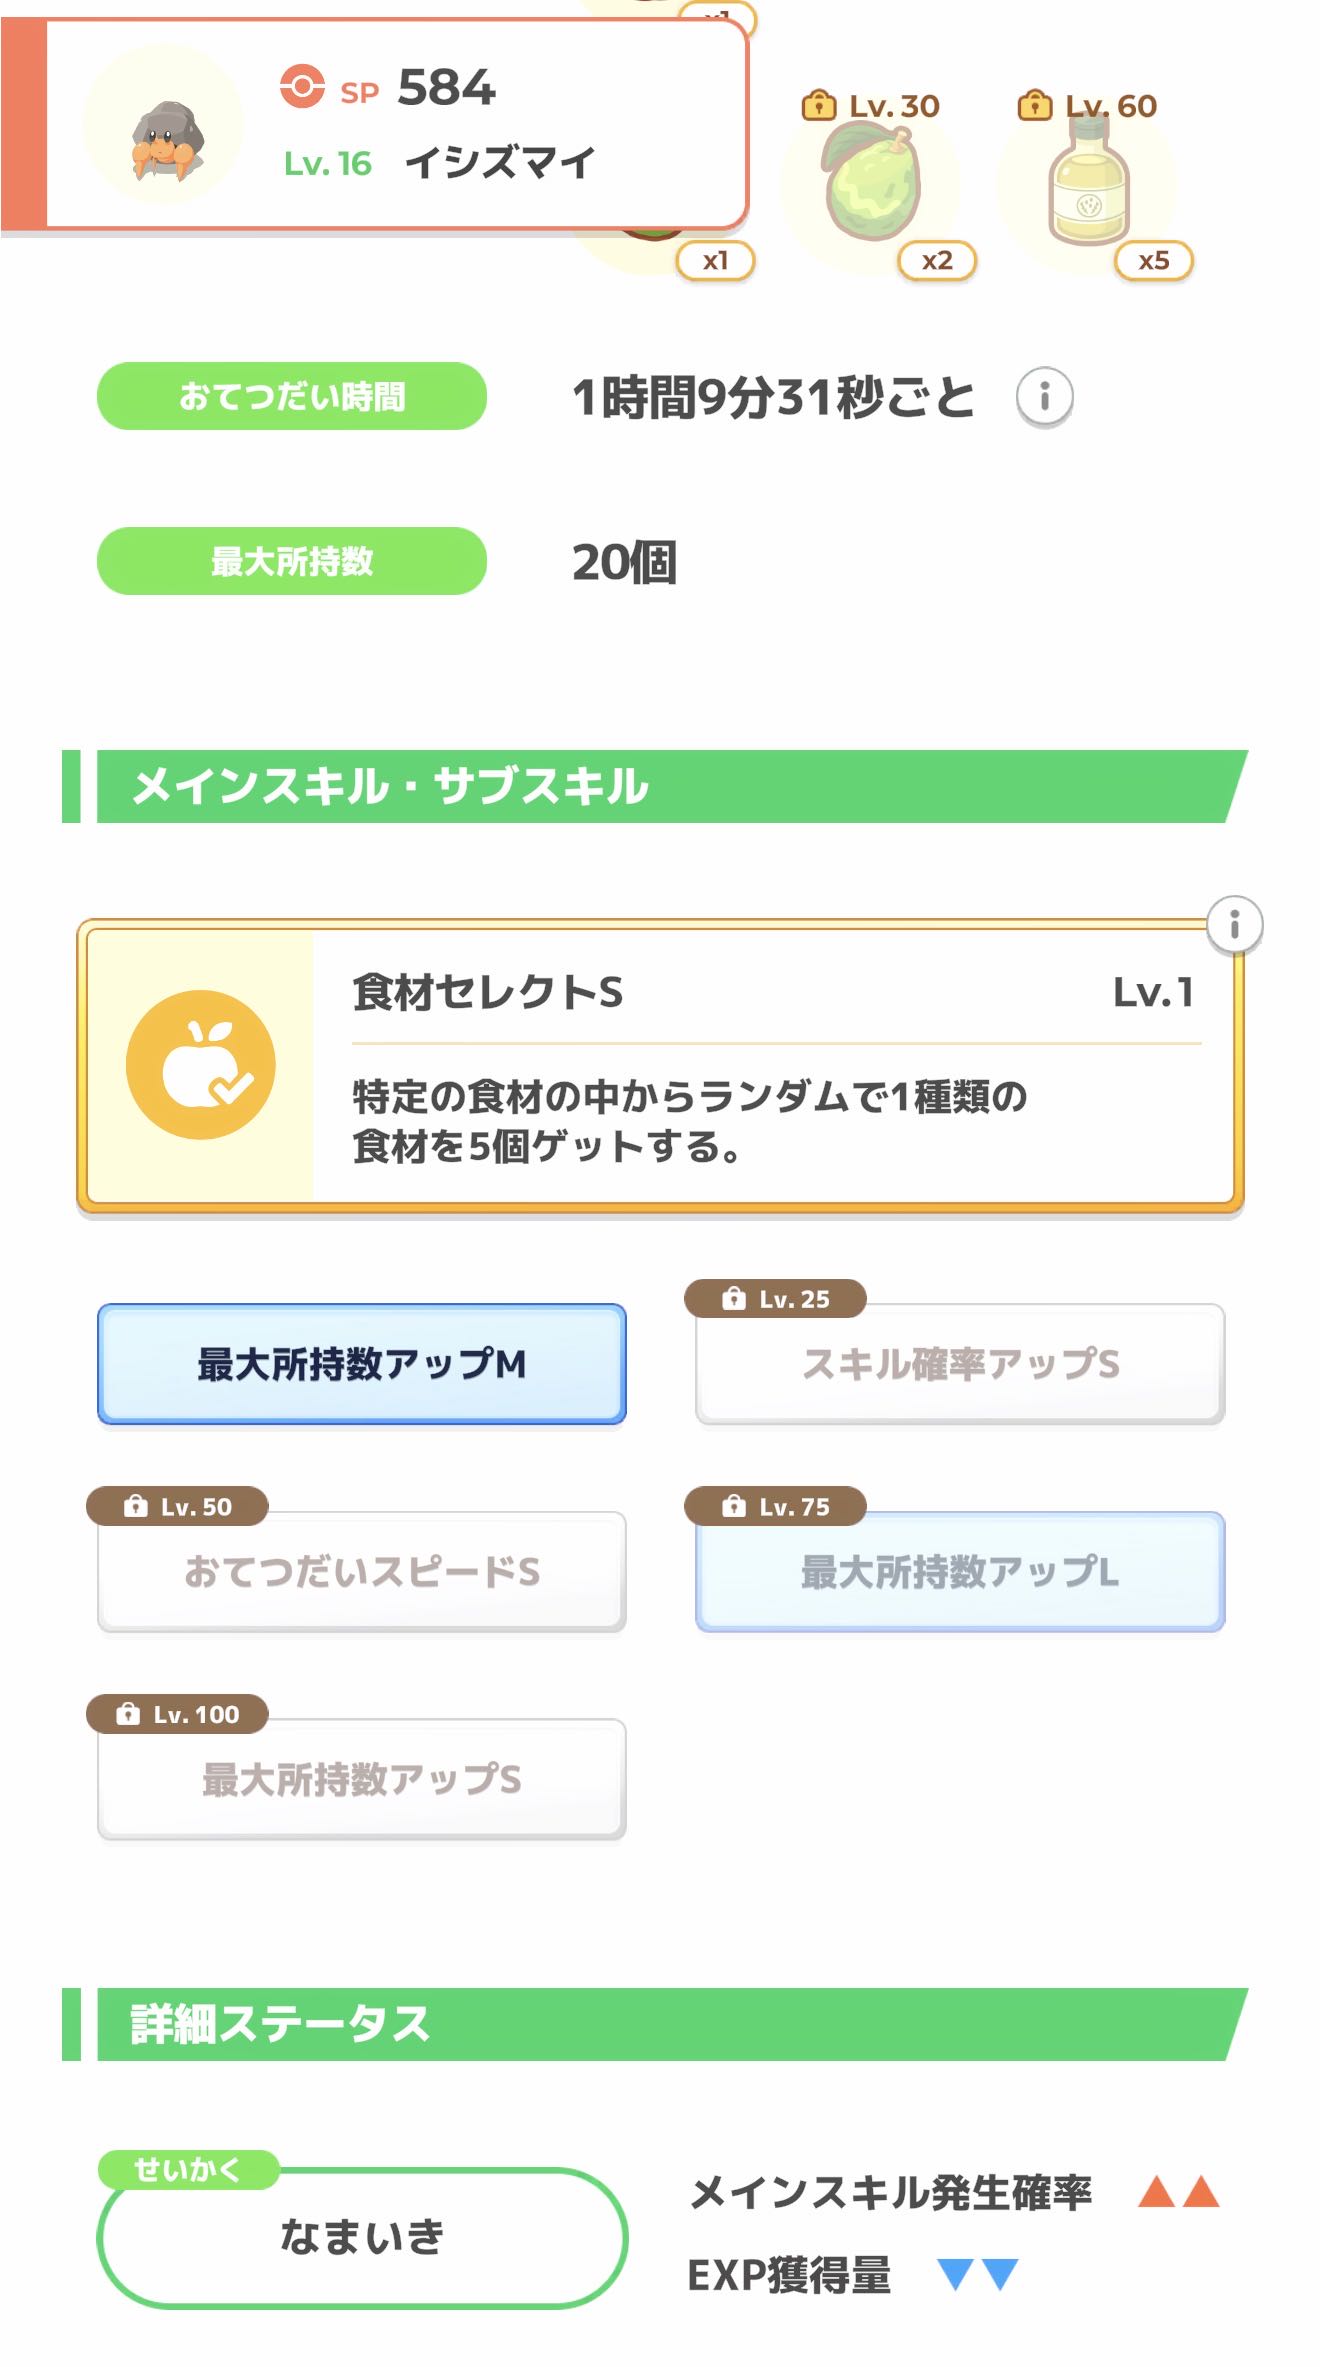Tap the info icon beside おてつだい時間
Viewport: 1320px width, 2367px height.
(x=1044, y=397)
